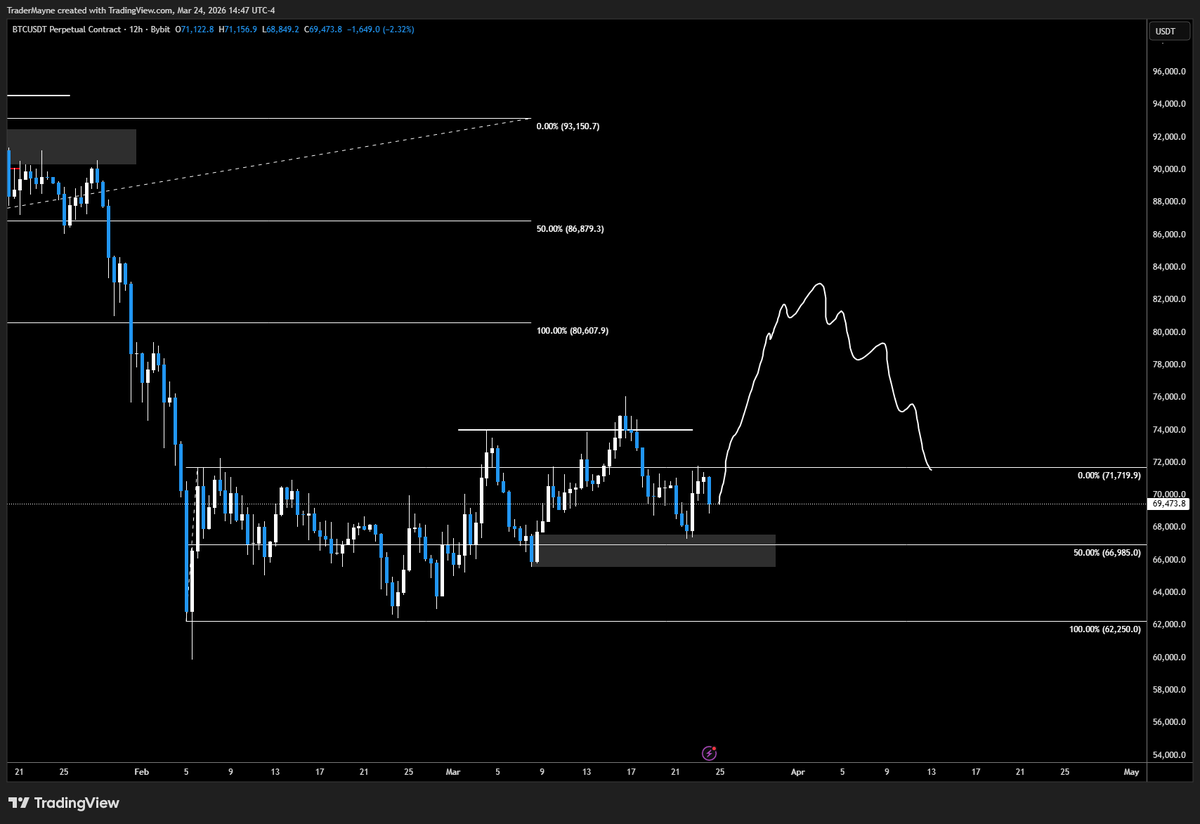This screenshot has height=824, width=1200.
Task: Click the Apr label on time axis
Action: click(x=798, y=772)
